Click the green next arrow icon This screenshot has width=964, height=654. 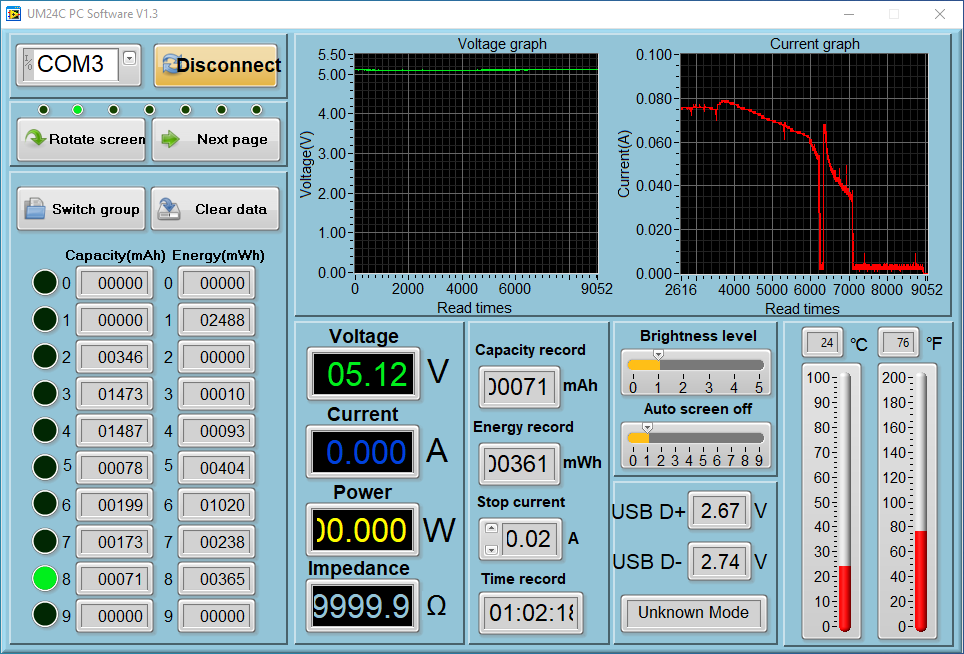170,139
